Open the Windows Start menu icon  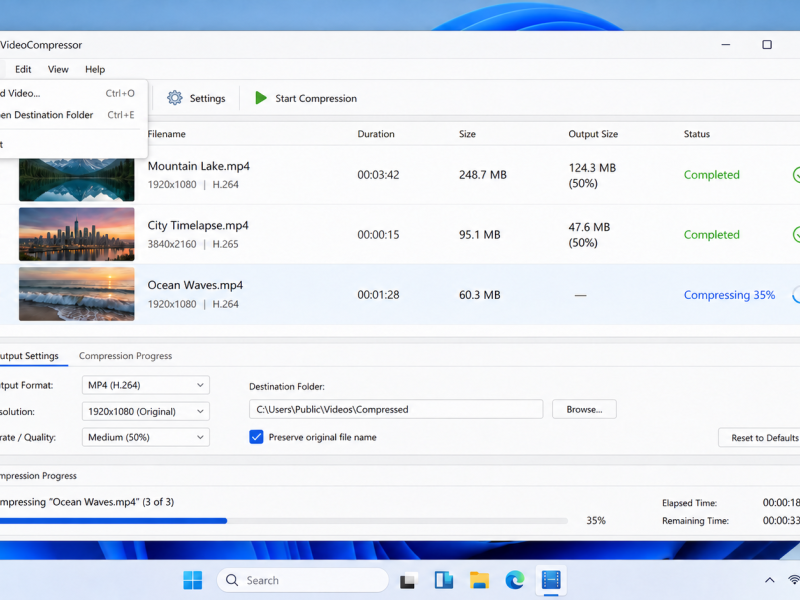[x=192, y=580]
